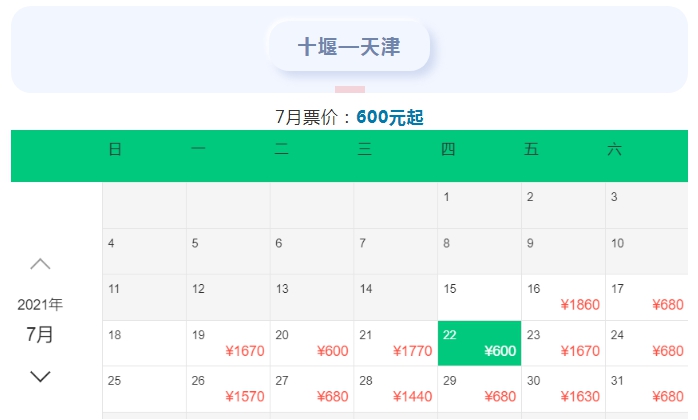Viewport: 698px width, 420px height.
Task: Select July 26 priced ¥1570
Action: coord(228,389)
